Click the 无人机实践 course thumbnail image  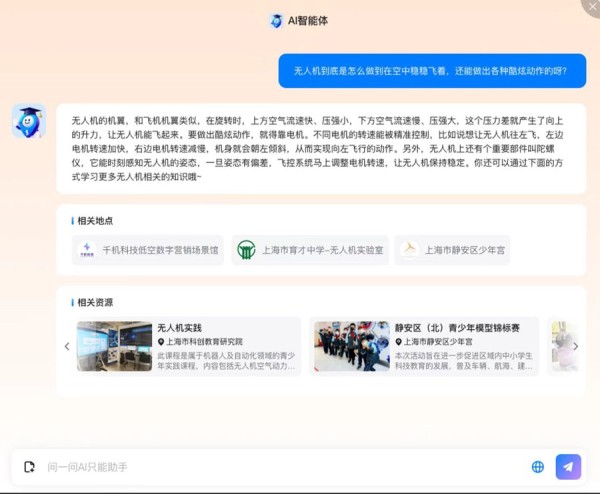[114, 346]
